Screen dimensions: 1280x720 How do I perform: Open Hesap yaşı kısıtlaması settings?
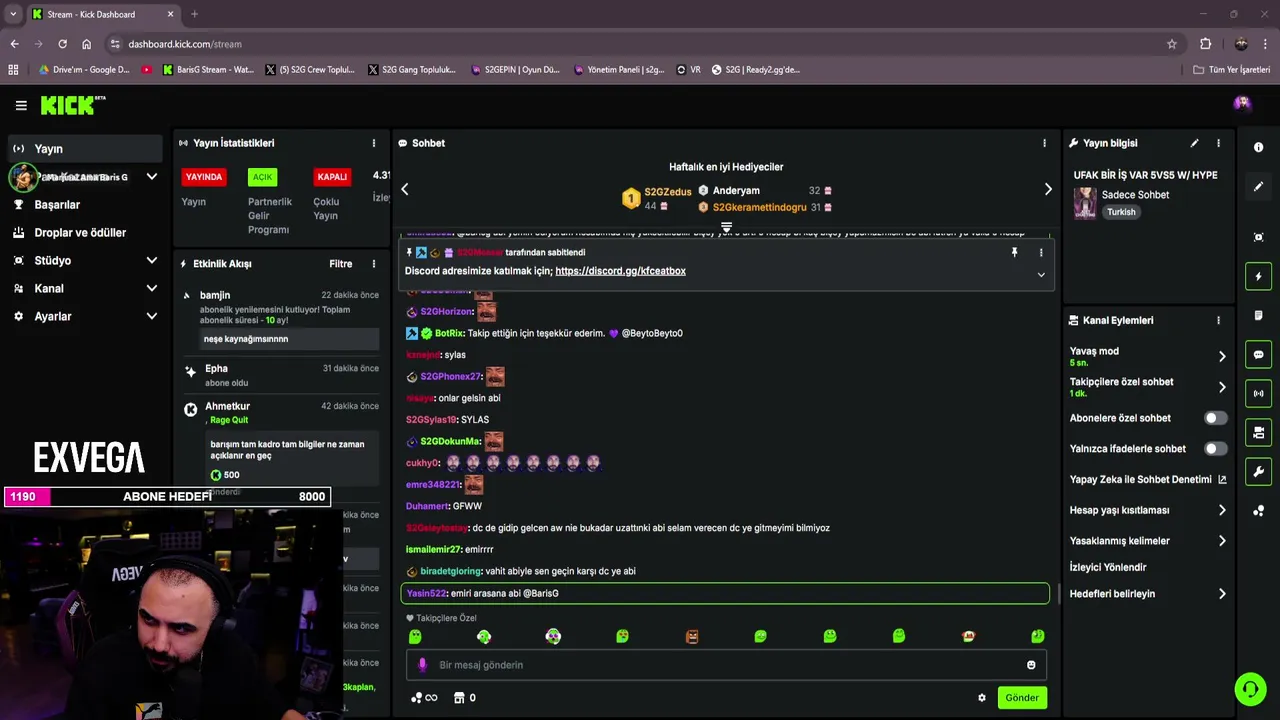[x=1148, y=510]
